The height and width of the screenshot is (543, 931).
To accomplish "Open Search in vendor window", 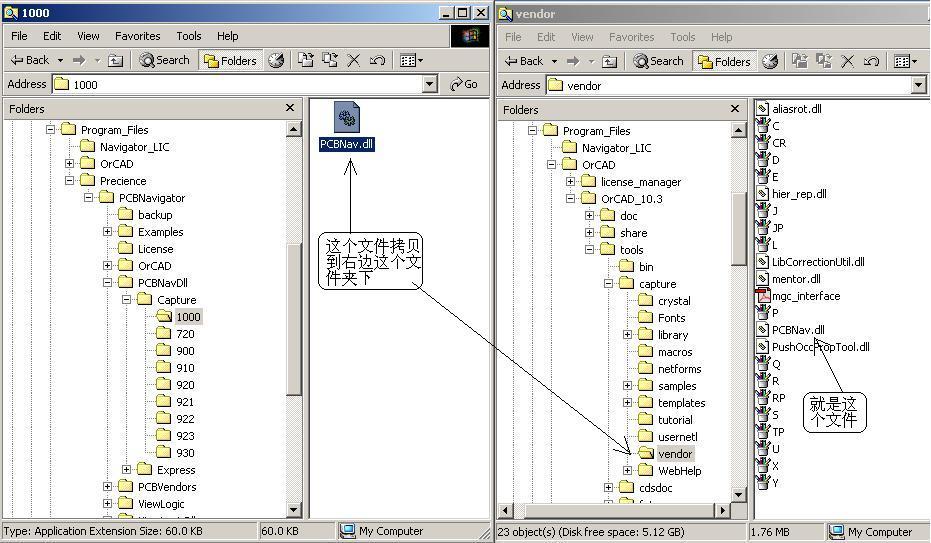I will pyautogui.click(x=658, y=61).
